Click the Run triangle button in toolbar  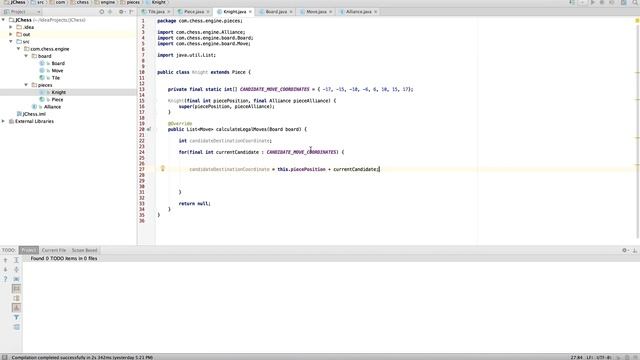[x=593, y=2]
